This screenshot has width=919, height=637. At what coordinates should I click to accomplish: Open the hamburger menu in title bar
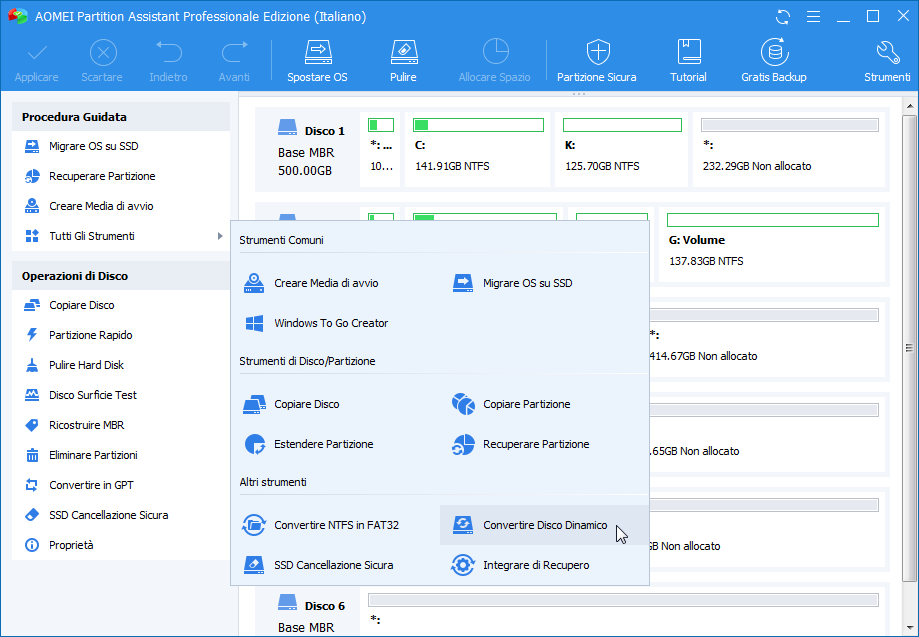pos(813,16)
